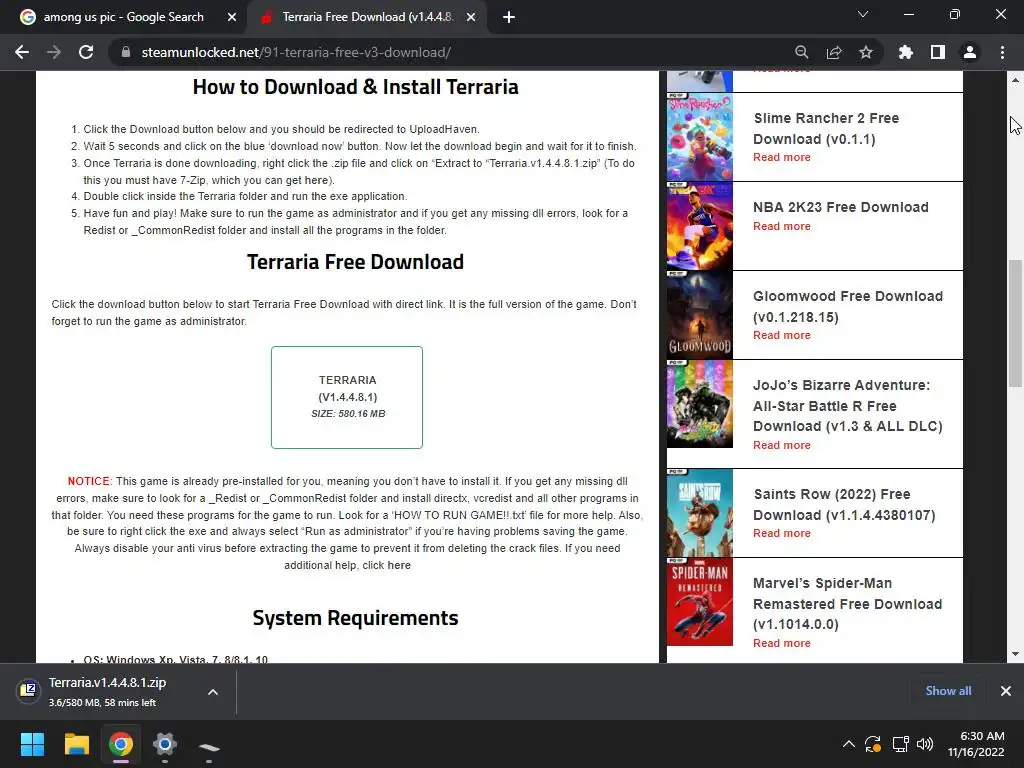Click the last pinned taskbar app icon

click(x=209, y=746)
